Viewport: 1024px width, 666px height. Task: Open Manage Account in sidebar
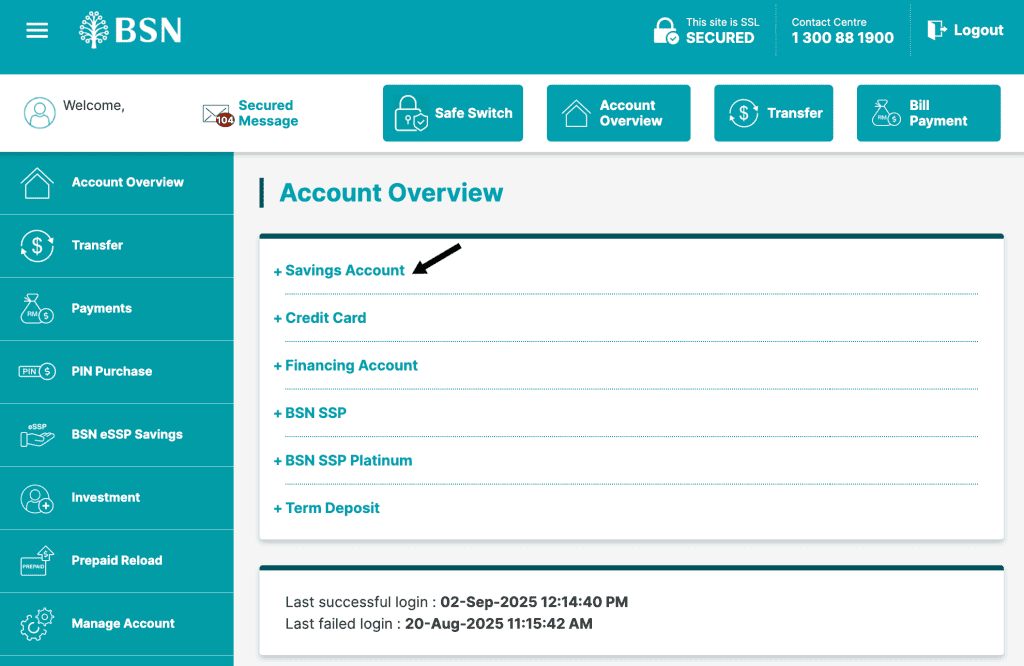117,624
